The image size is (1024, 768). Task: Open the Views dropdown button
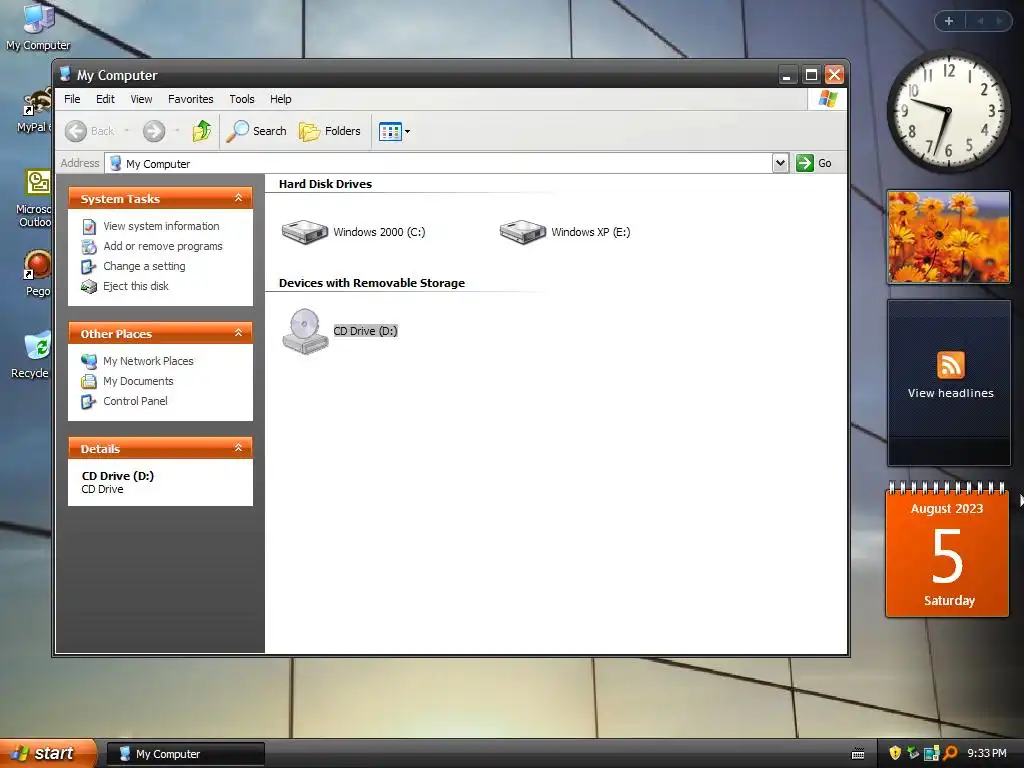coord(394,131)
